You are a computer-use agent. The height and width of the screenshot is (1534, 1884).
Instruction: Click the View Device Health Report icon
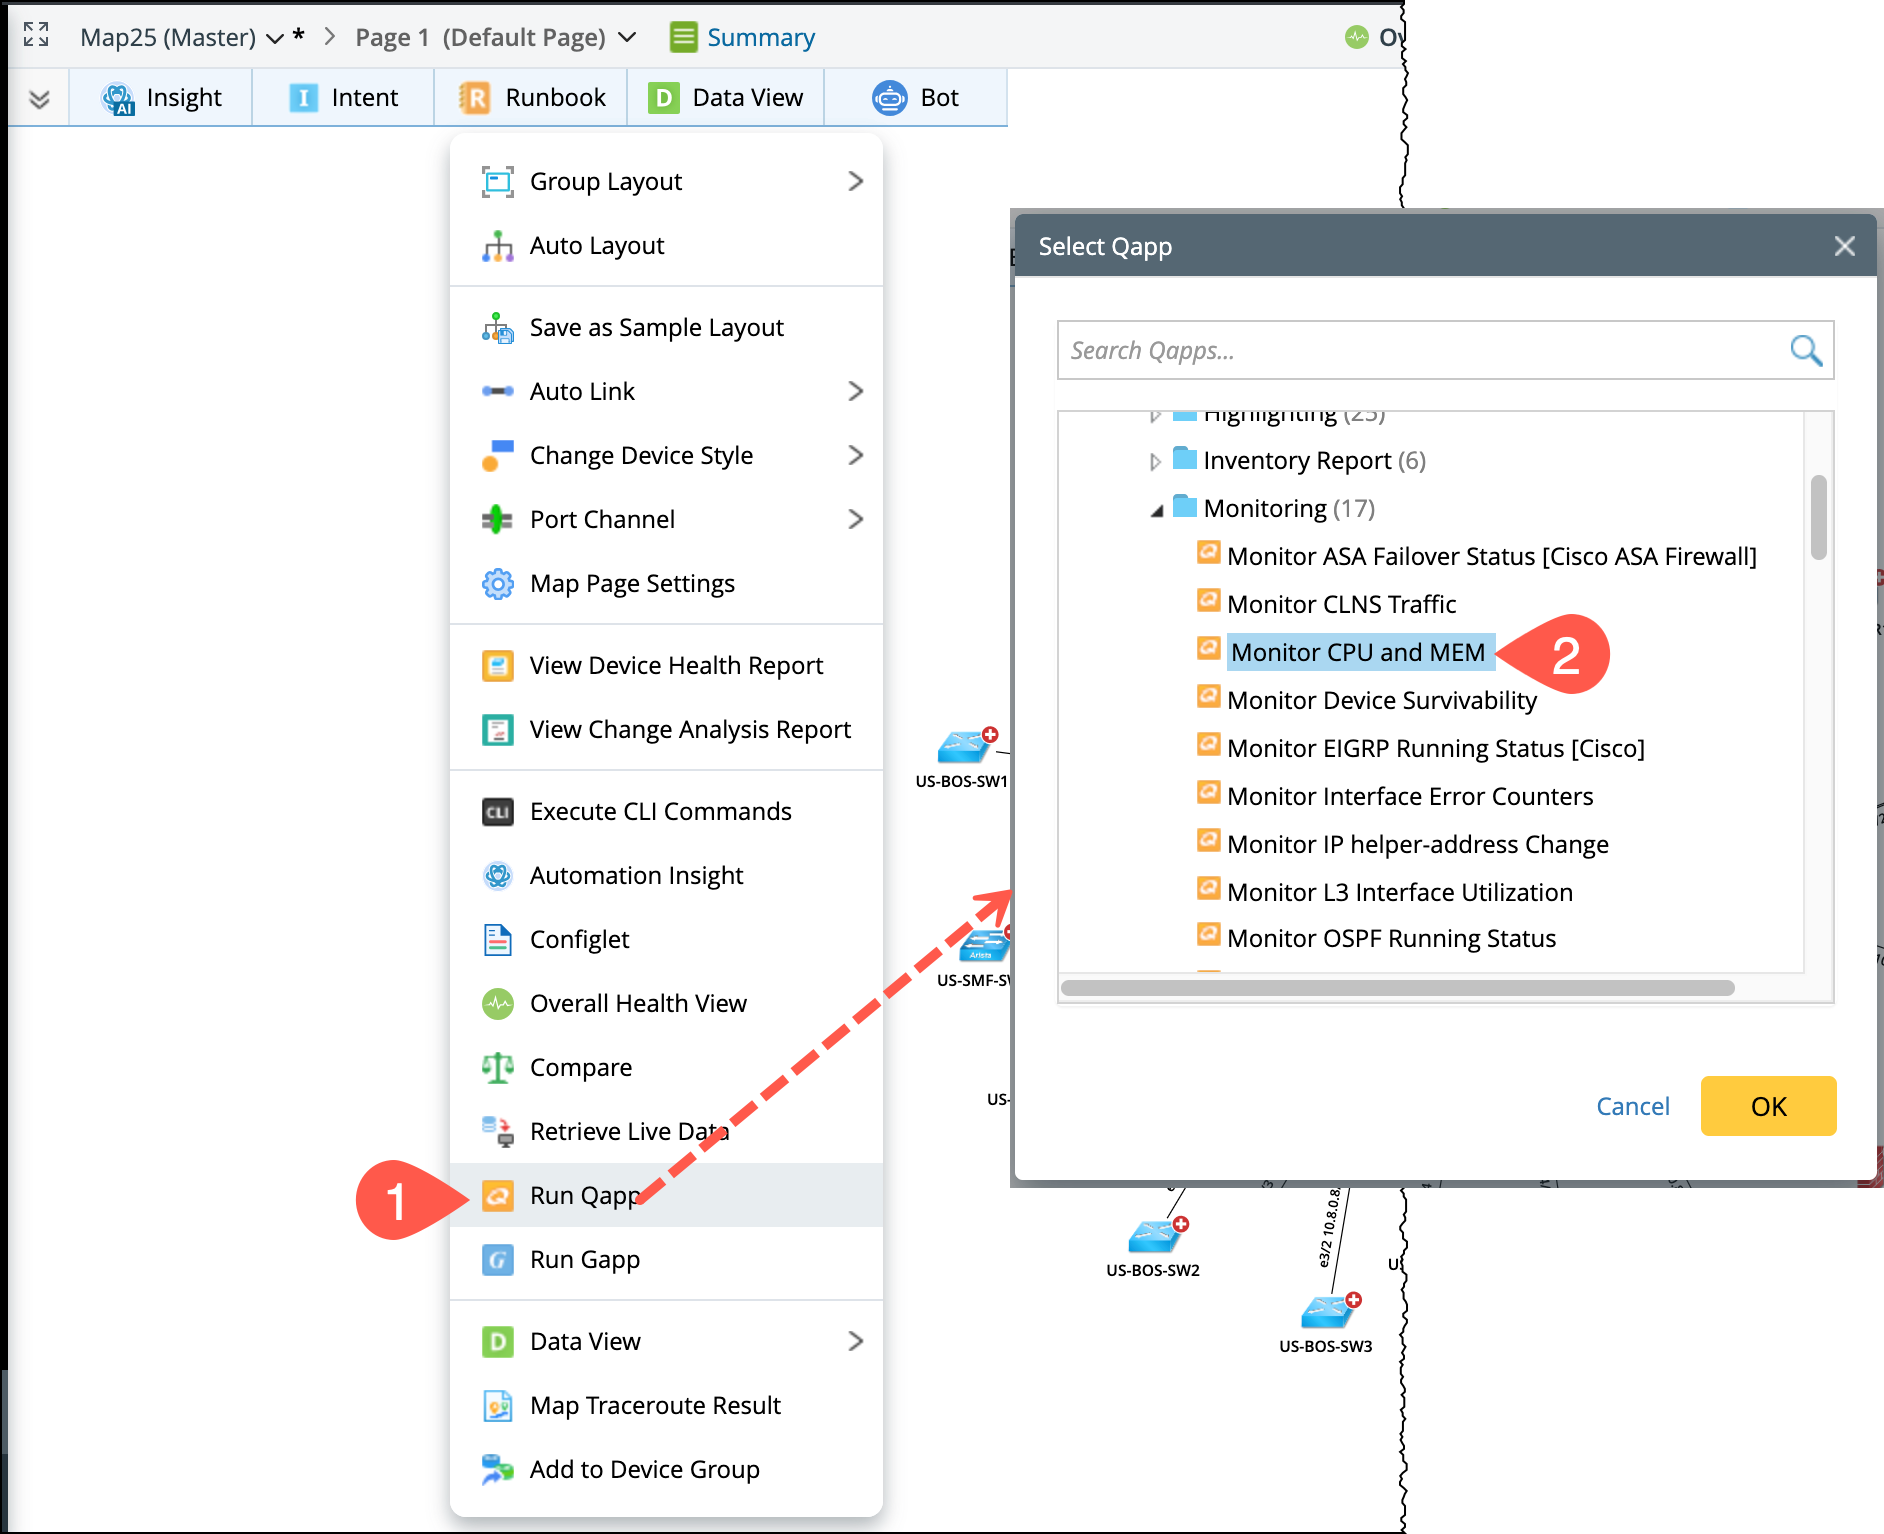pos(497,665)
